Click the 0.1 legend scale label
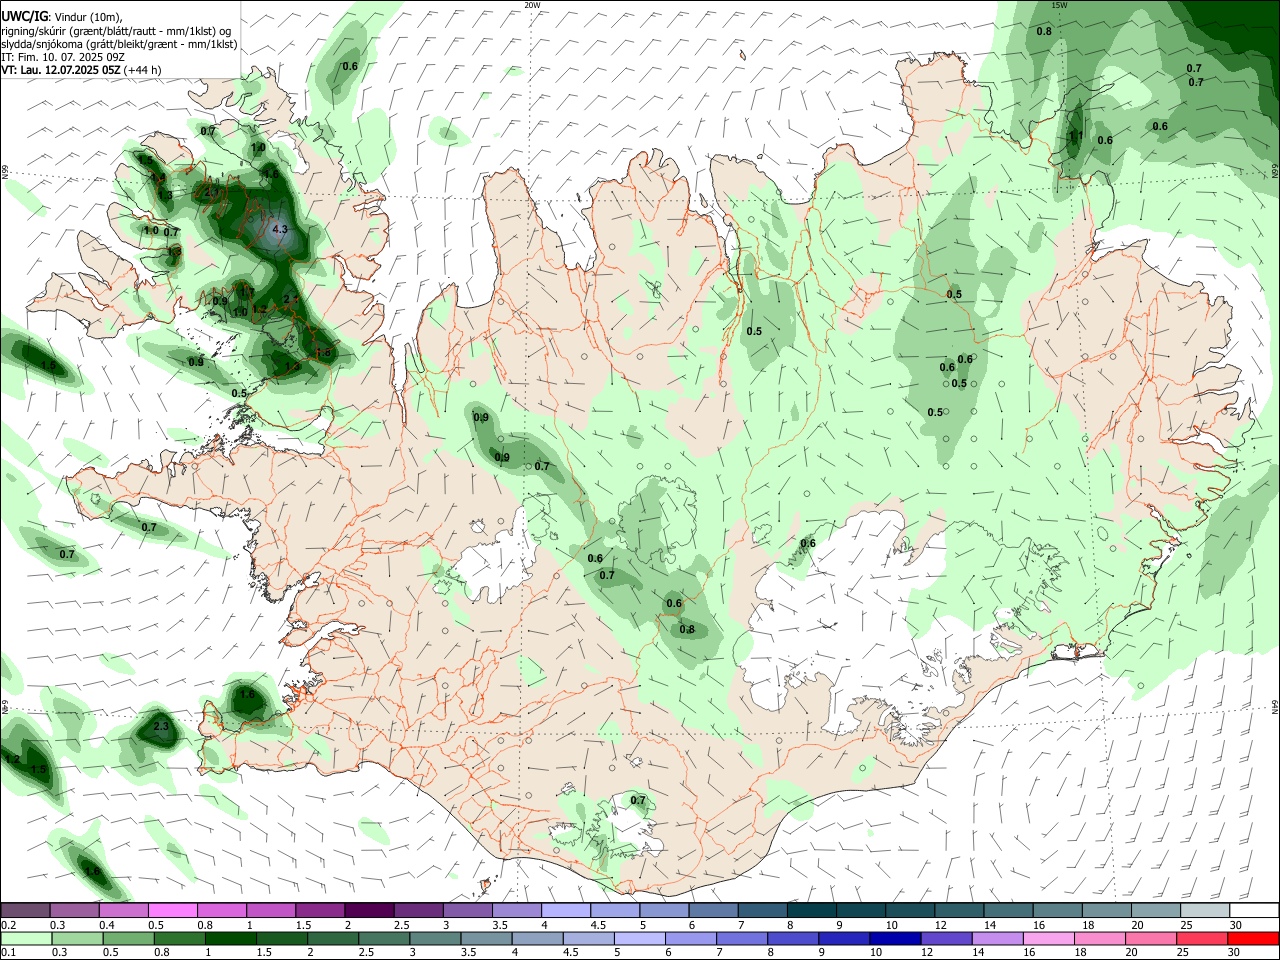This screenshot has width=1280, height=960. 9,952
